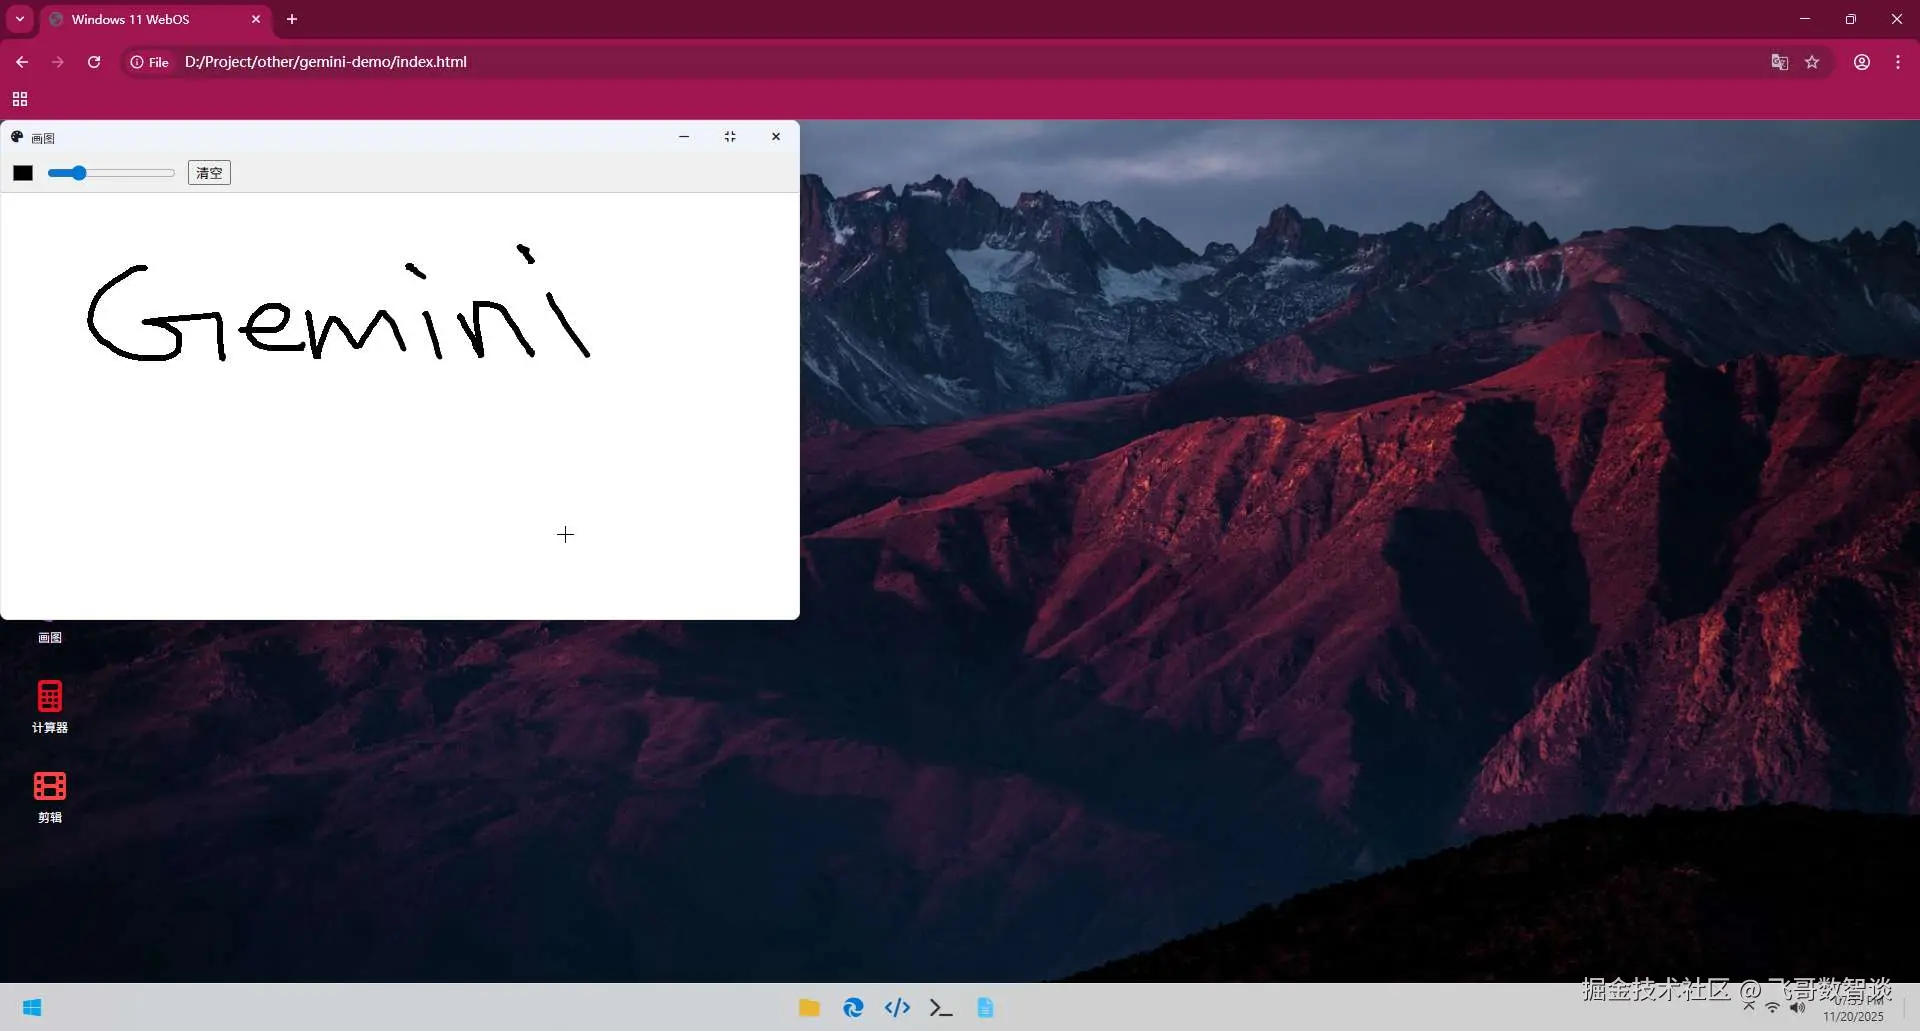
Task: Restore down the 画图 paint window
Action: (730, 137)
